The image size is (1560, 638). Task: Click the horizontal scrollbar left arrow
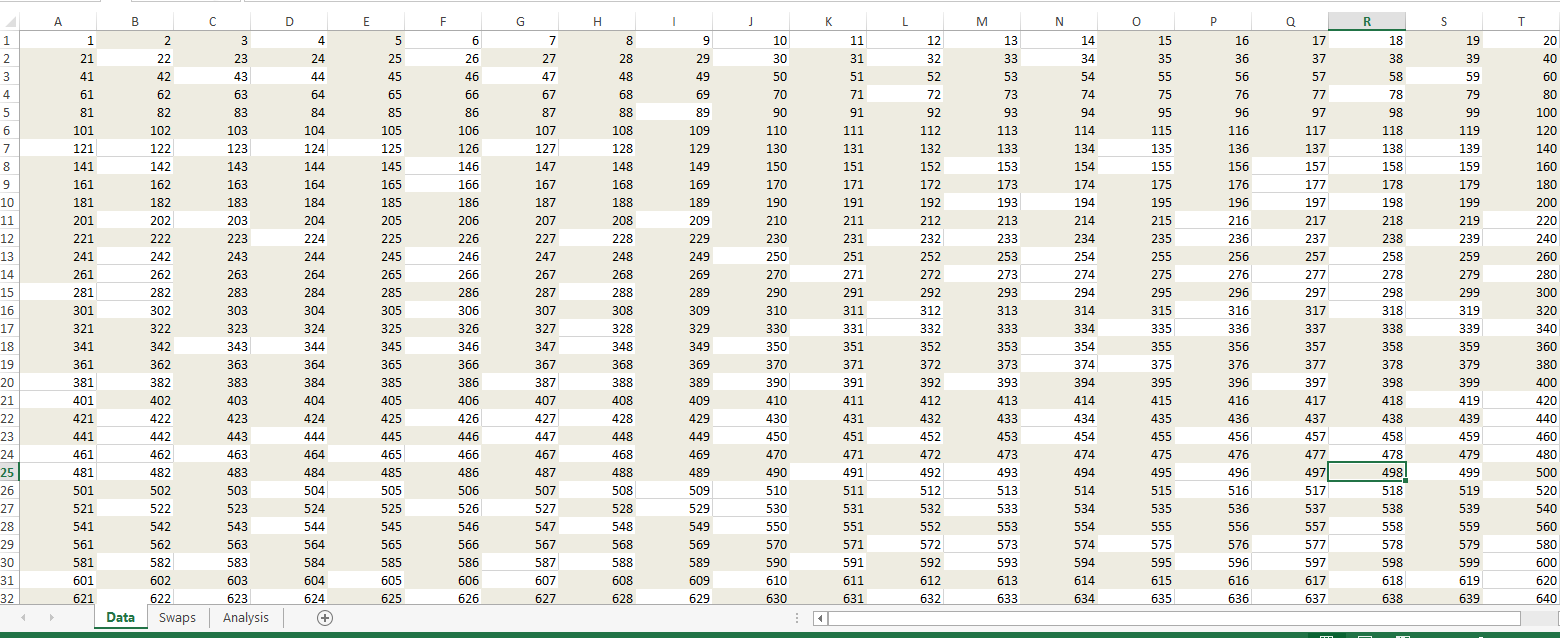point(822,619)
